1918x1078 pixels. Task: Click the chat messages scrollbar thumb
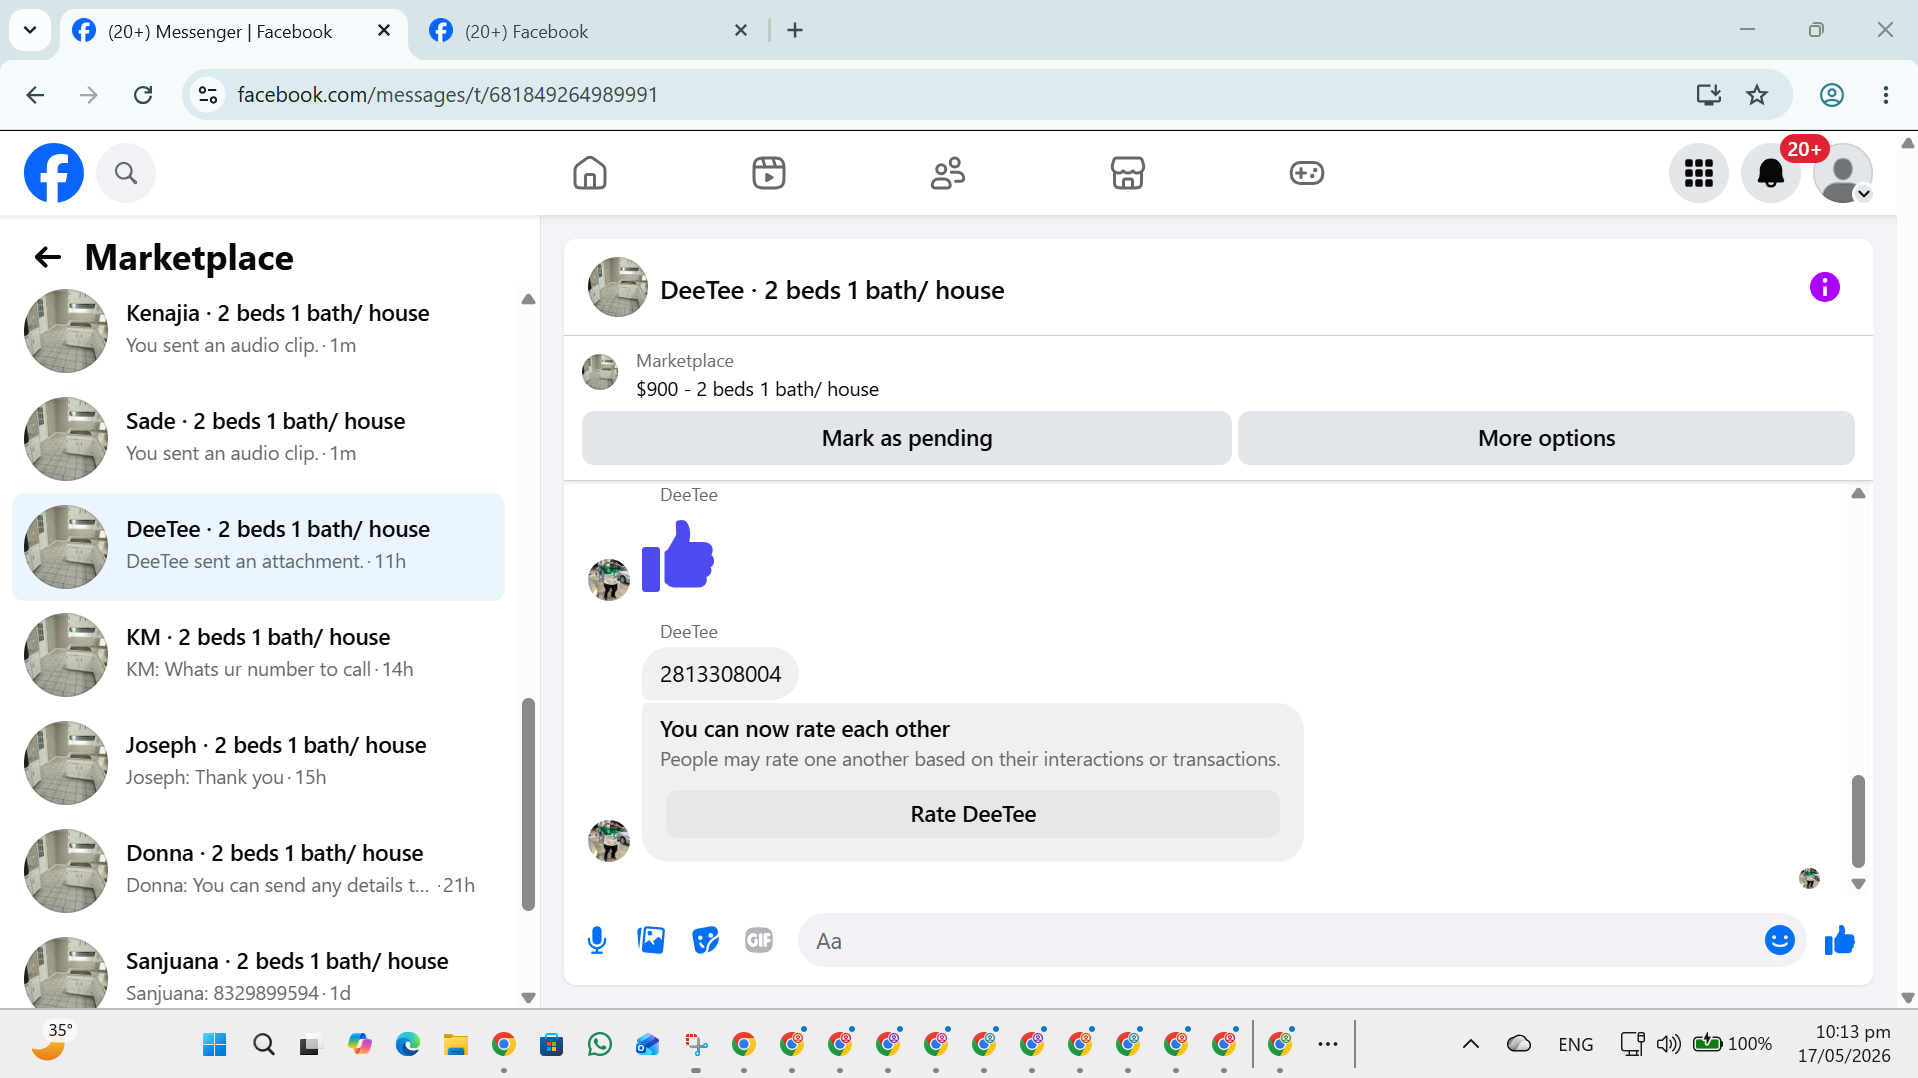pyautogui.click(x=1858, y=821)
